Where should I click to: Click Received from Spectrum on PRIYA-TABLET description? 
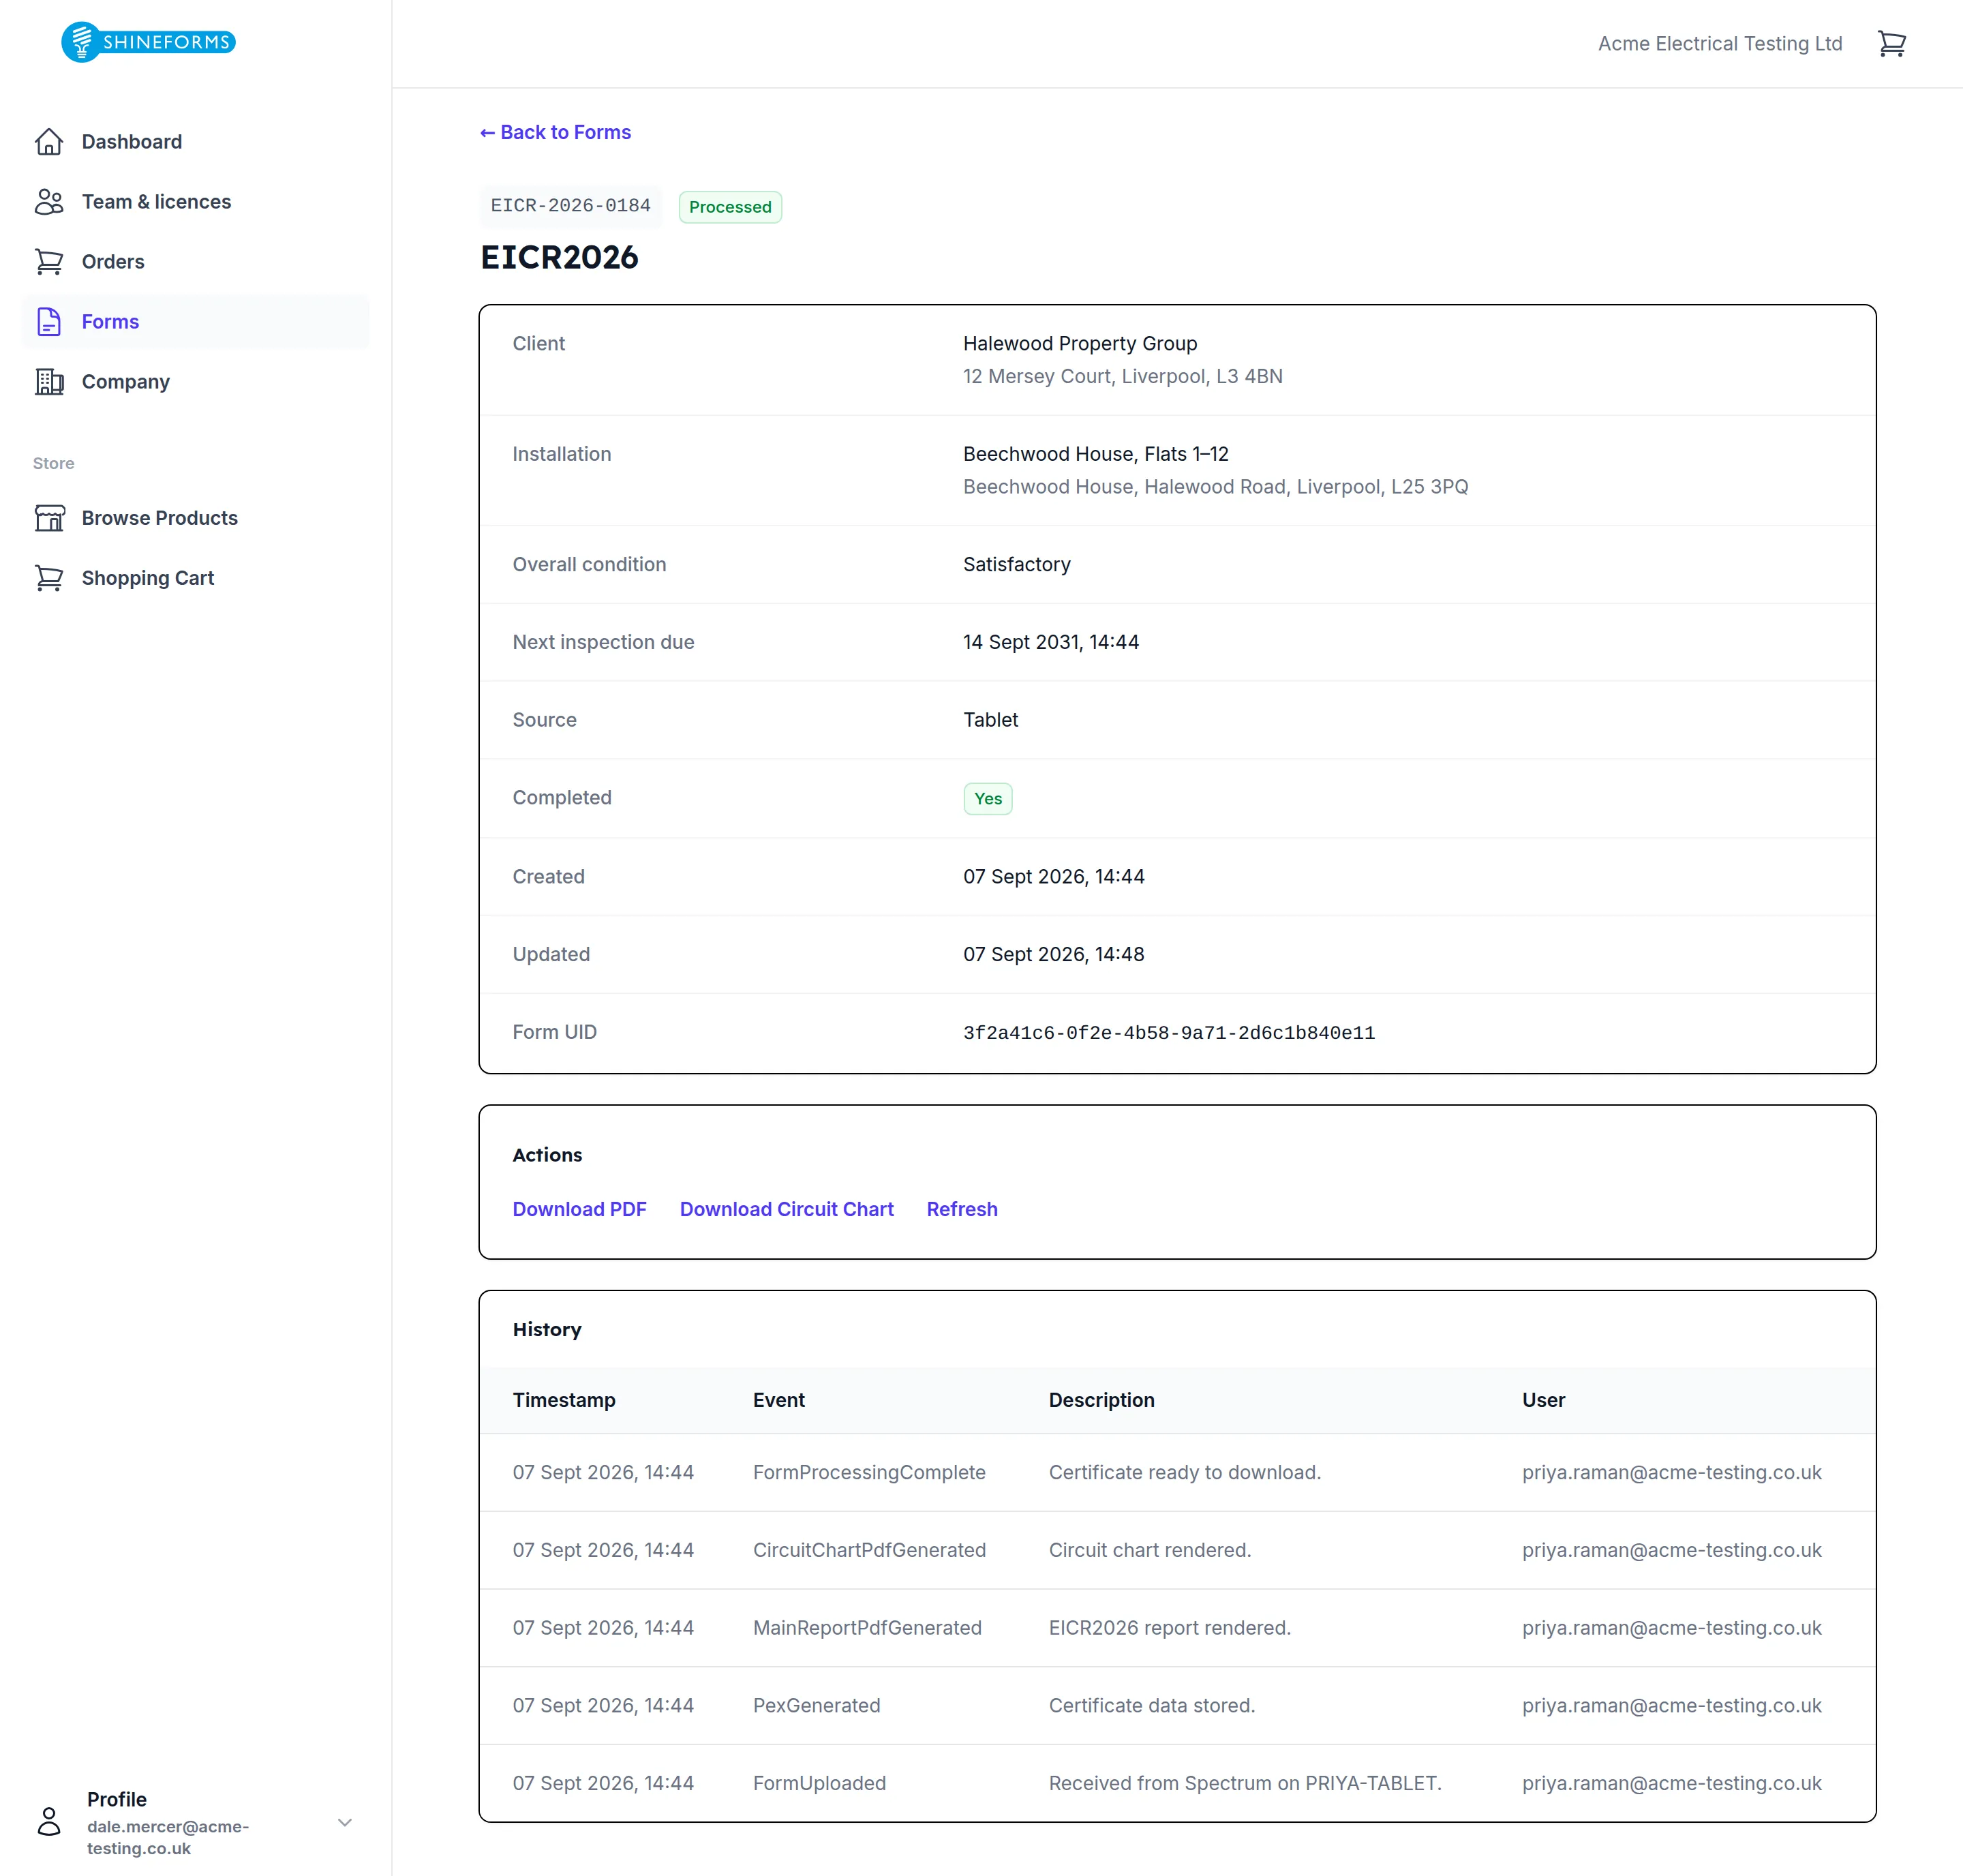pyautogui.click(x=1244, y=1784)
